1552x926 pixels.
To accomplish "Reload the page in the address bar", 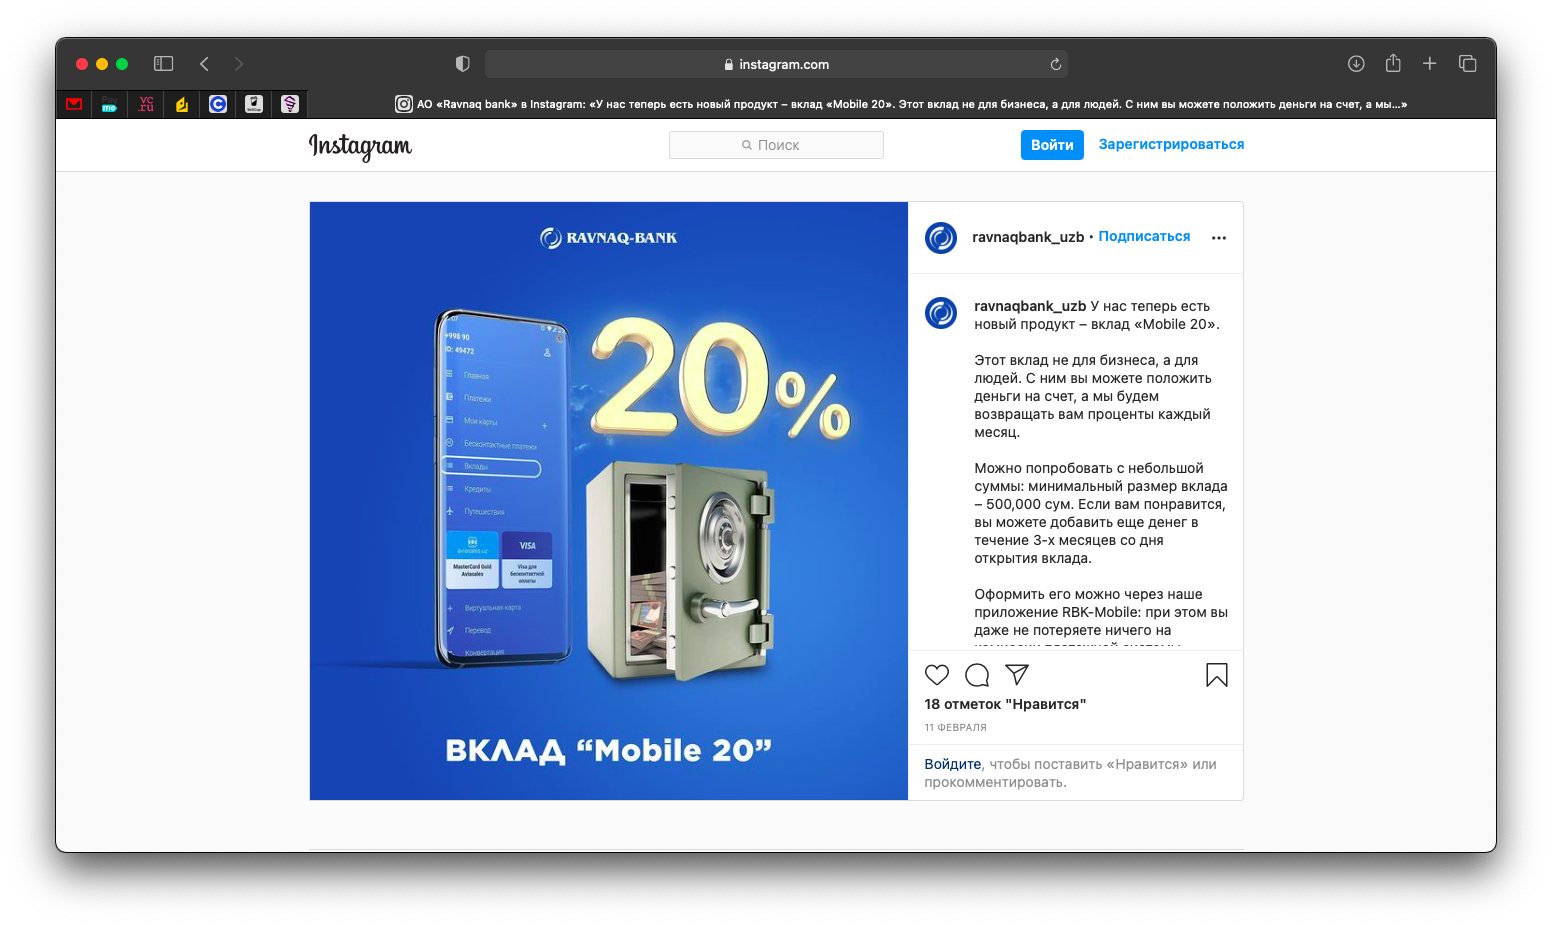I will pos(1055,64).
